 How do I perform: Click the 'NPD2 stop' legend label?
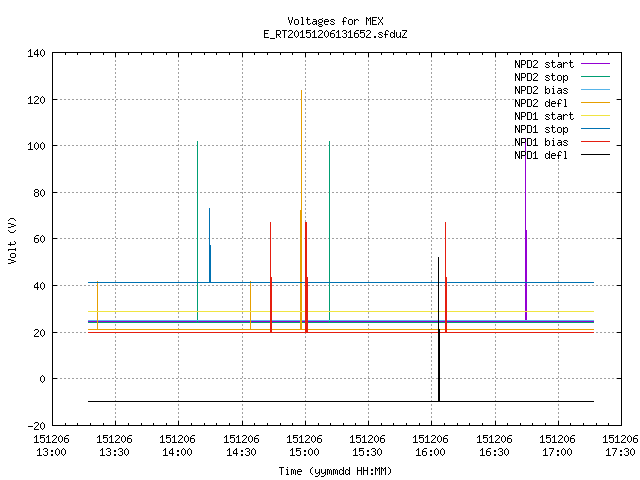[x=541, y=77]
